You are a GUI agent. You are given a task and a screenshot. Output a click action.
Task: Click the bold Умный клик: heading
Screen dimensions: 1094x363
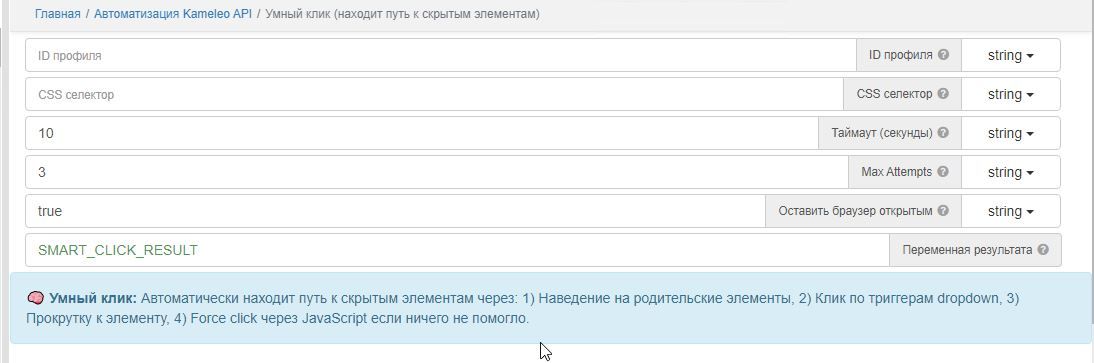pyautogui.click(x=93, y=299)
